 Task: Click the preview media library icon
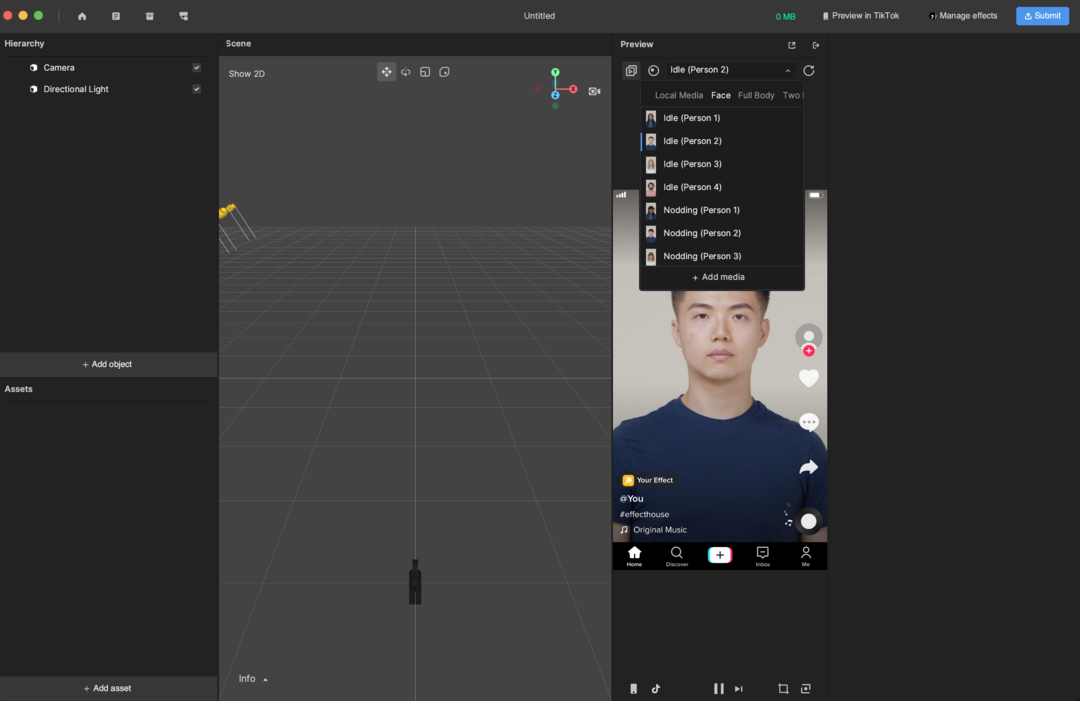(631, 70)
